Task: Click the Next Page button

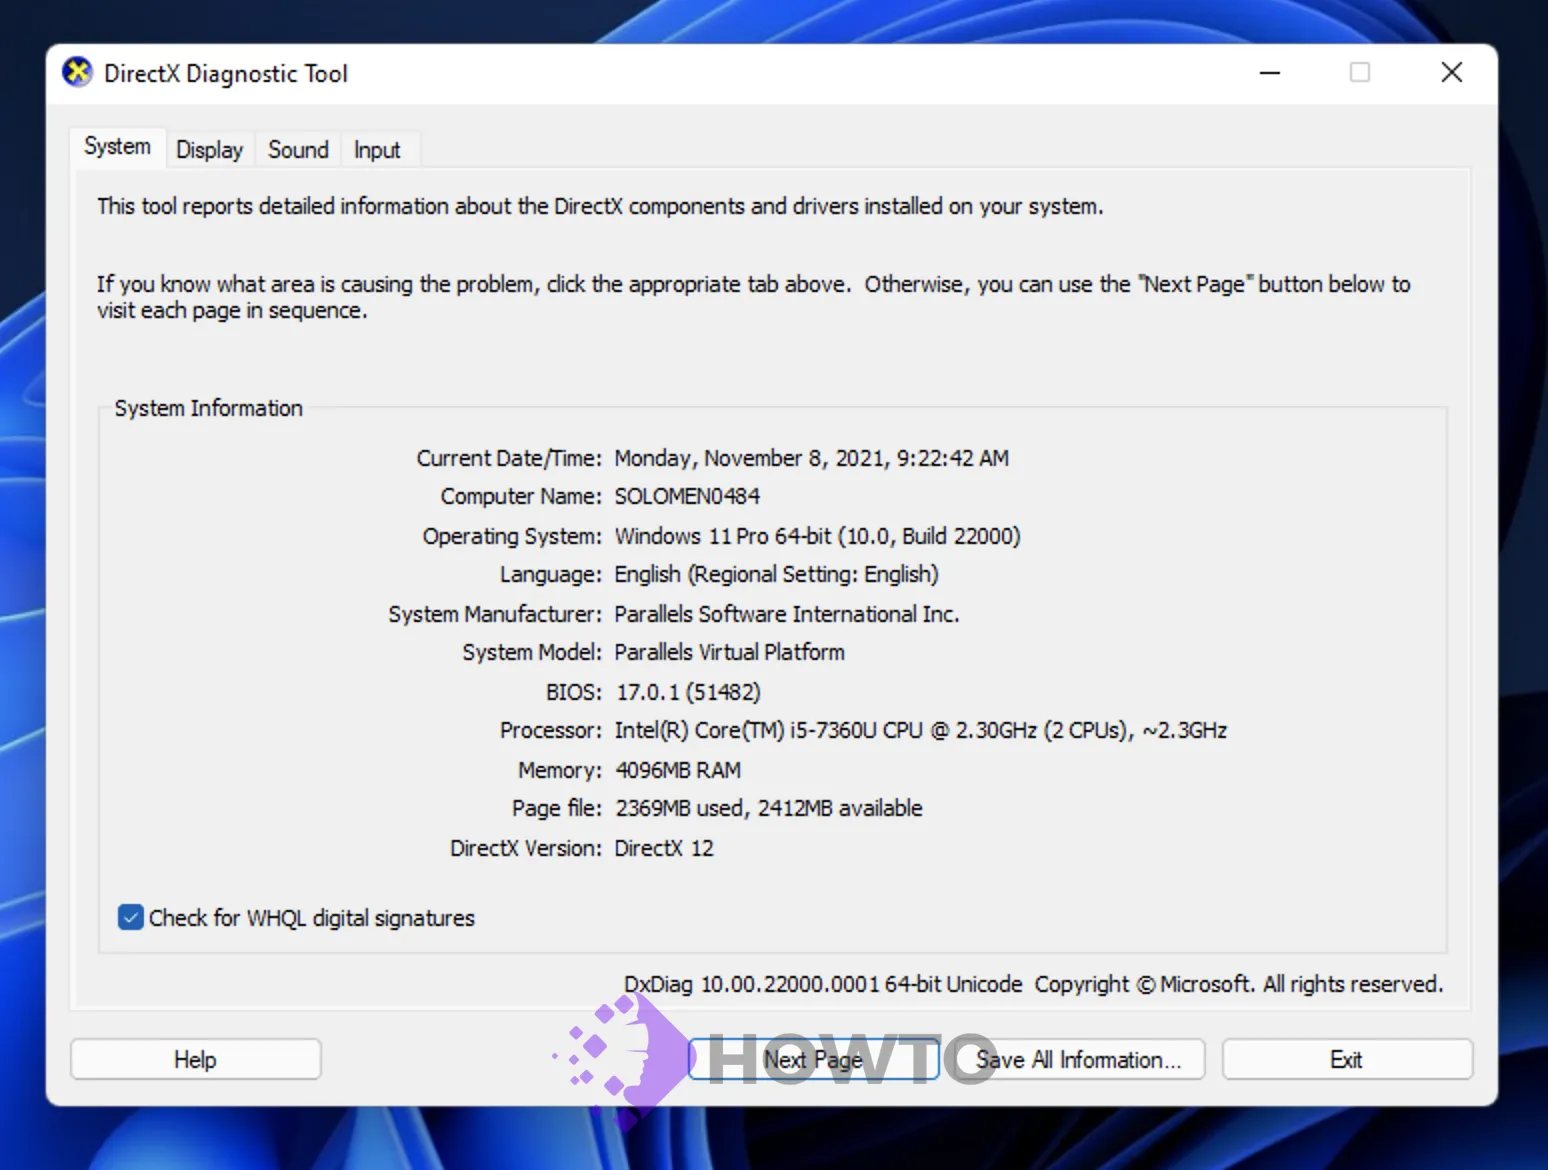Action: [813, 1059]
